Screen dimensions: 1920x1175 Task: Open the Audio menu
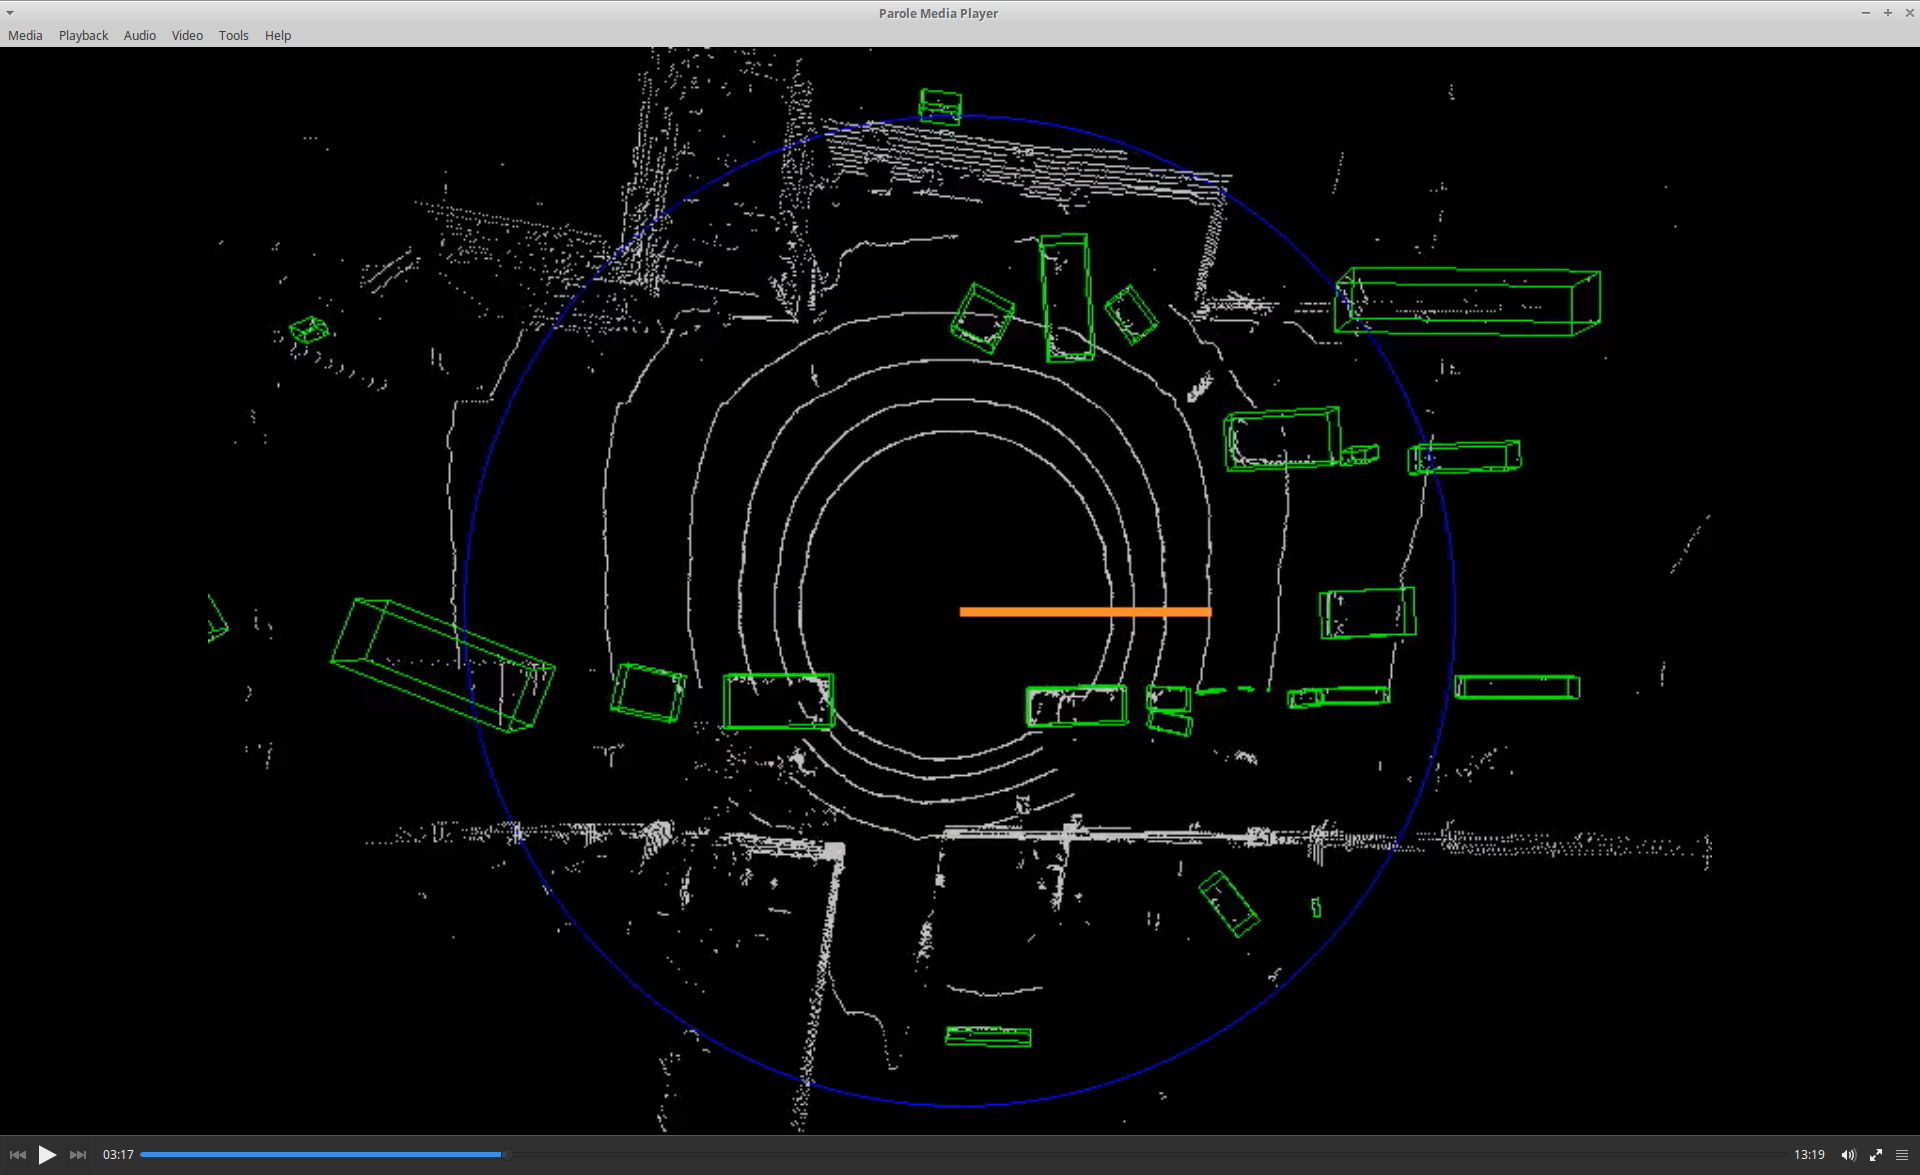pyautogui.click(x=140, y=35)
